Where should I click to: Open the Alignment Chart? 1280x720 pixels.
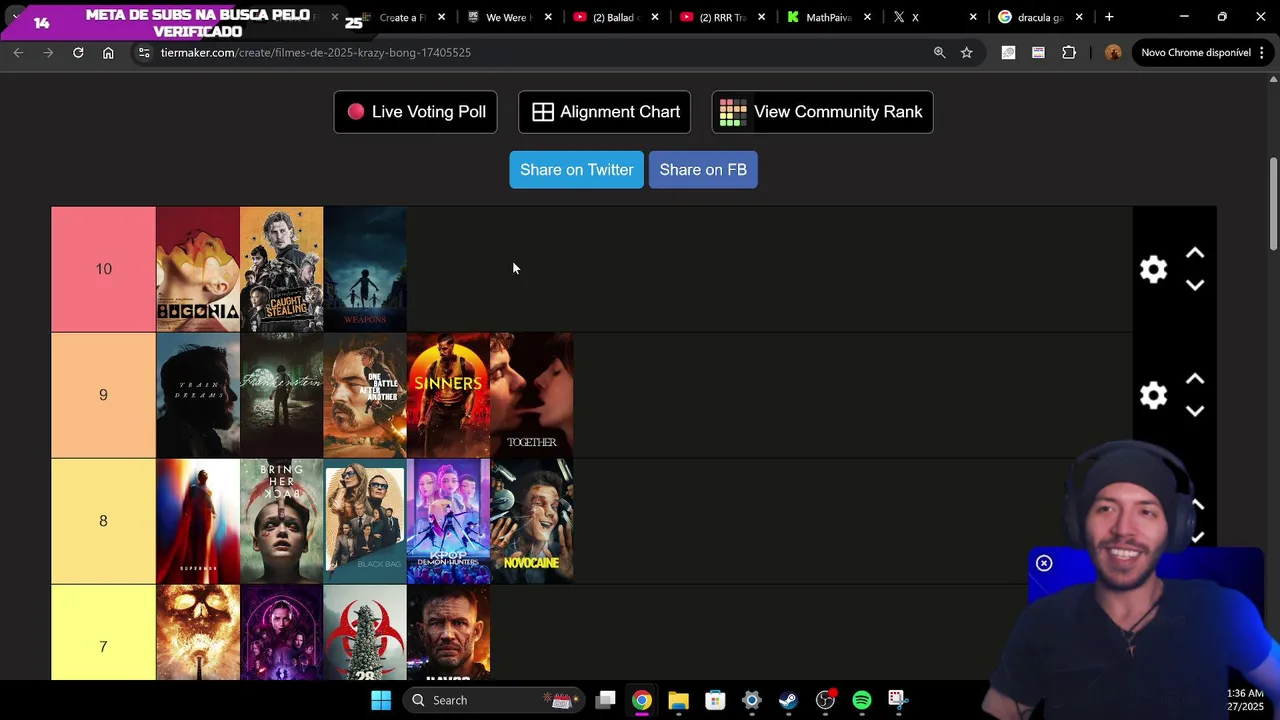click(604, 112)
